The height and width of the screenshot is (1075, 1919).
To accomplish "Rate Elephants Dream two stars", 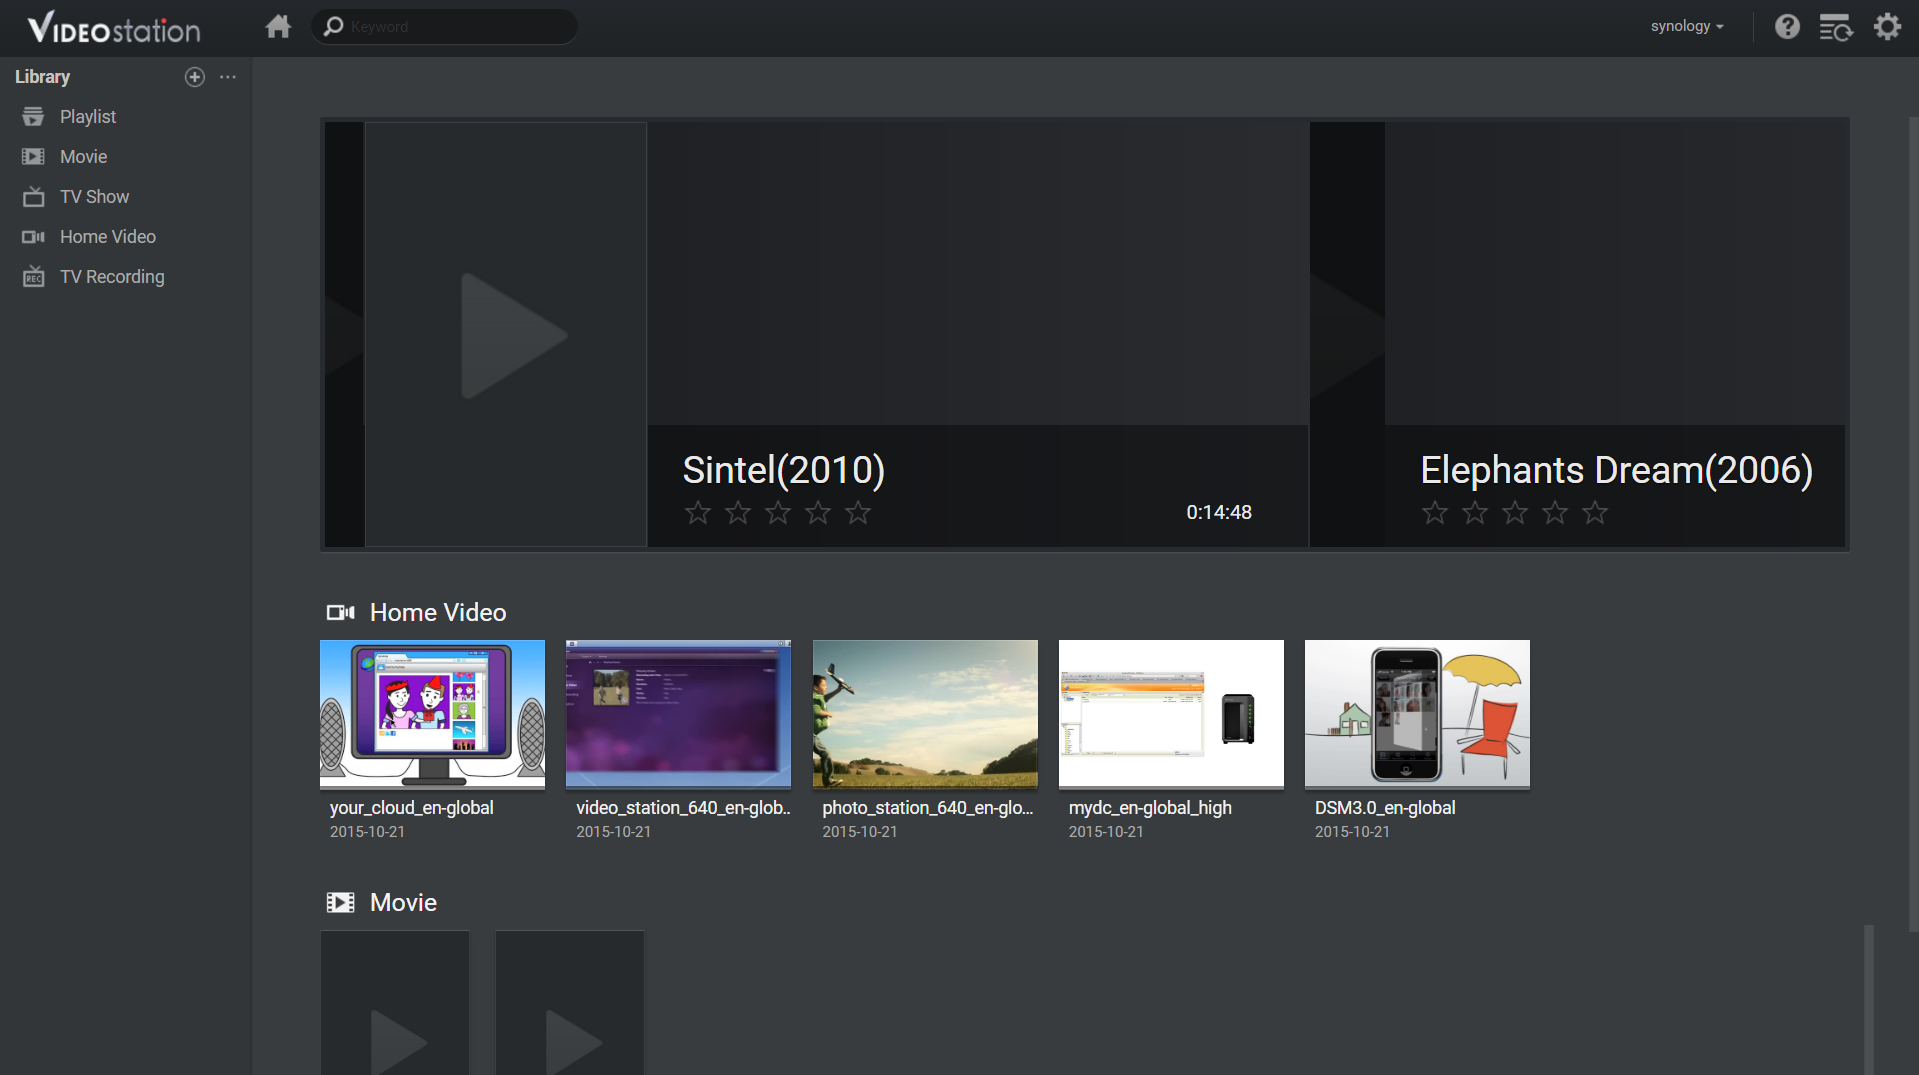I will click(1475, 513).
